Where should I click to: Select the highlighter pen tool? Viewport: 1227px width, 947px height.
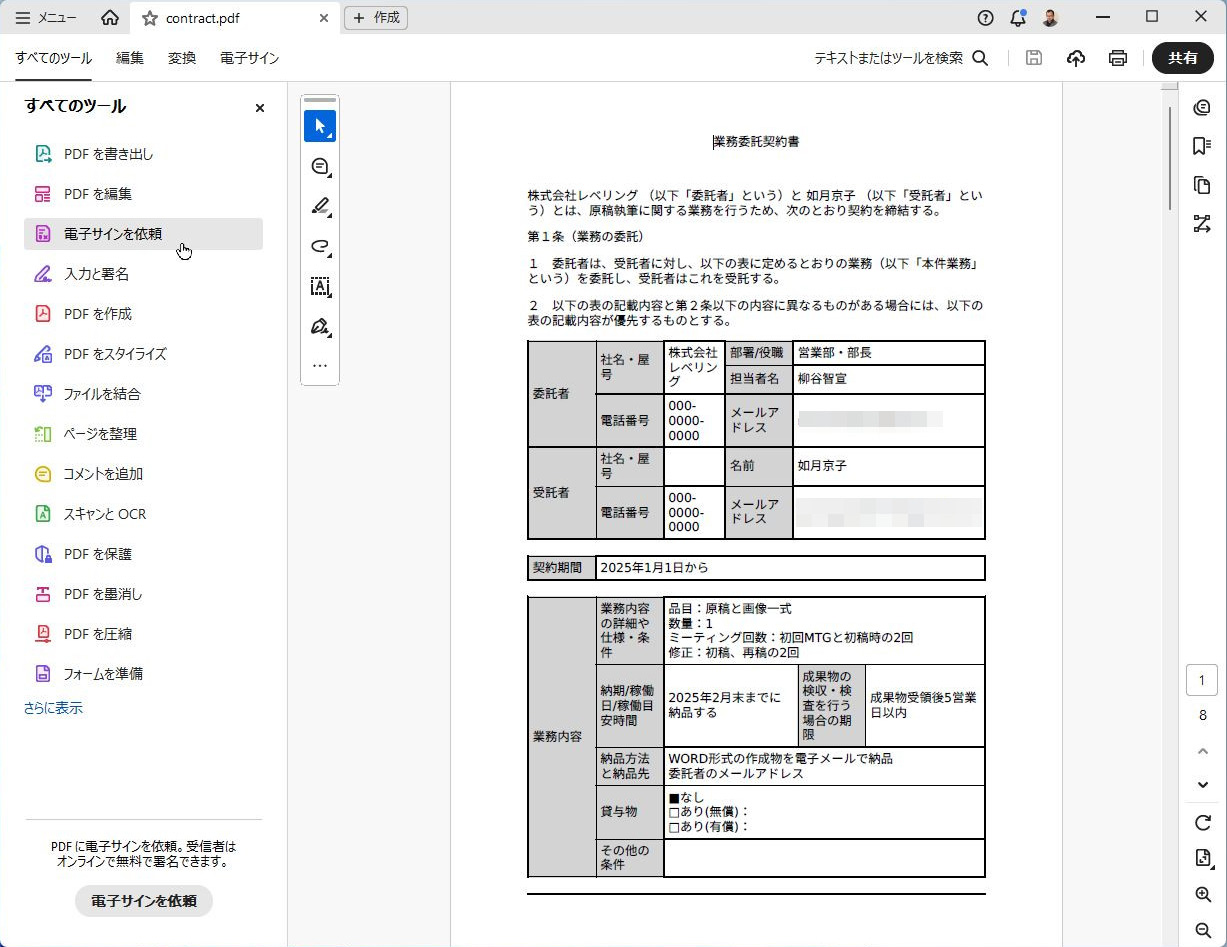coord(320,207)
